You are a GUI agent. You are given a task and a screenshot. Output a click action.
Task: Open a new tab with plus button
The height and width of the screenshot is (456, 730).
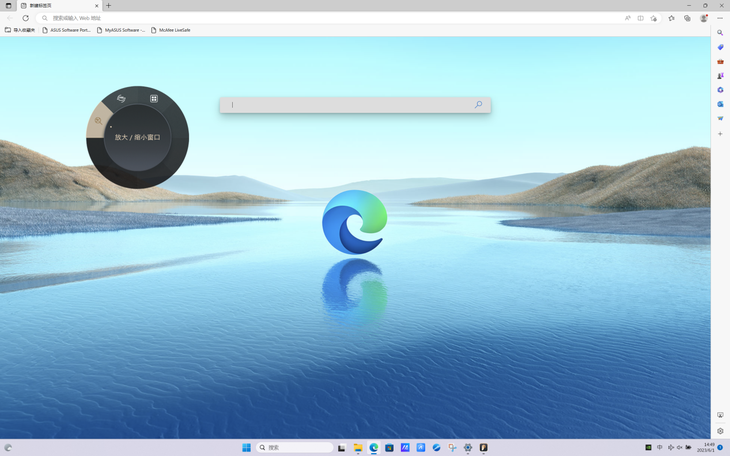tap(108, 6)
